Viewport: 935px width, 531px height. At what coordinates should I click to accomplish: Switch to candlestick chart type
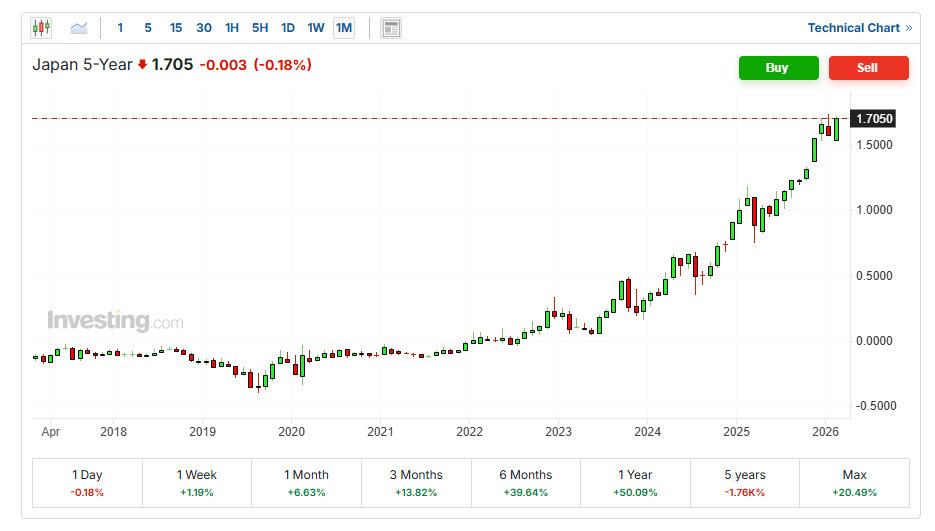(x=41, y=28)
